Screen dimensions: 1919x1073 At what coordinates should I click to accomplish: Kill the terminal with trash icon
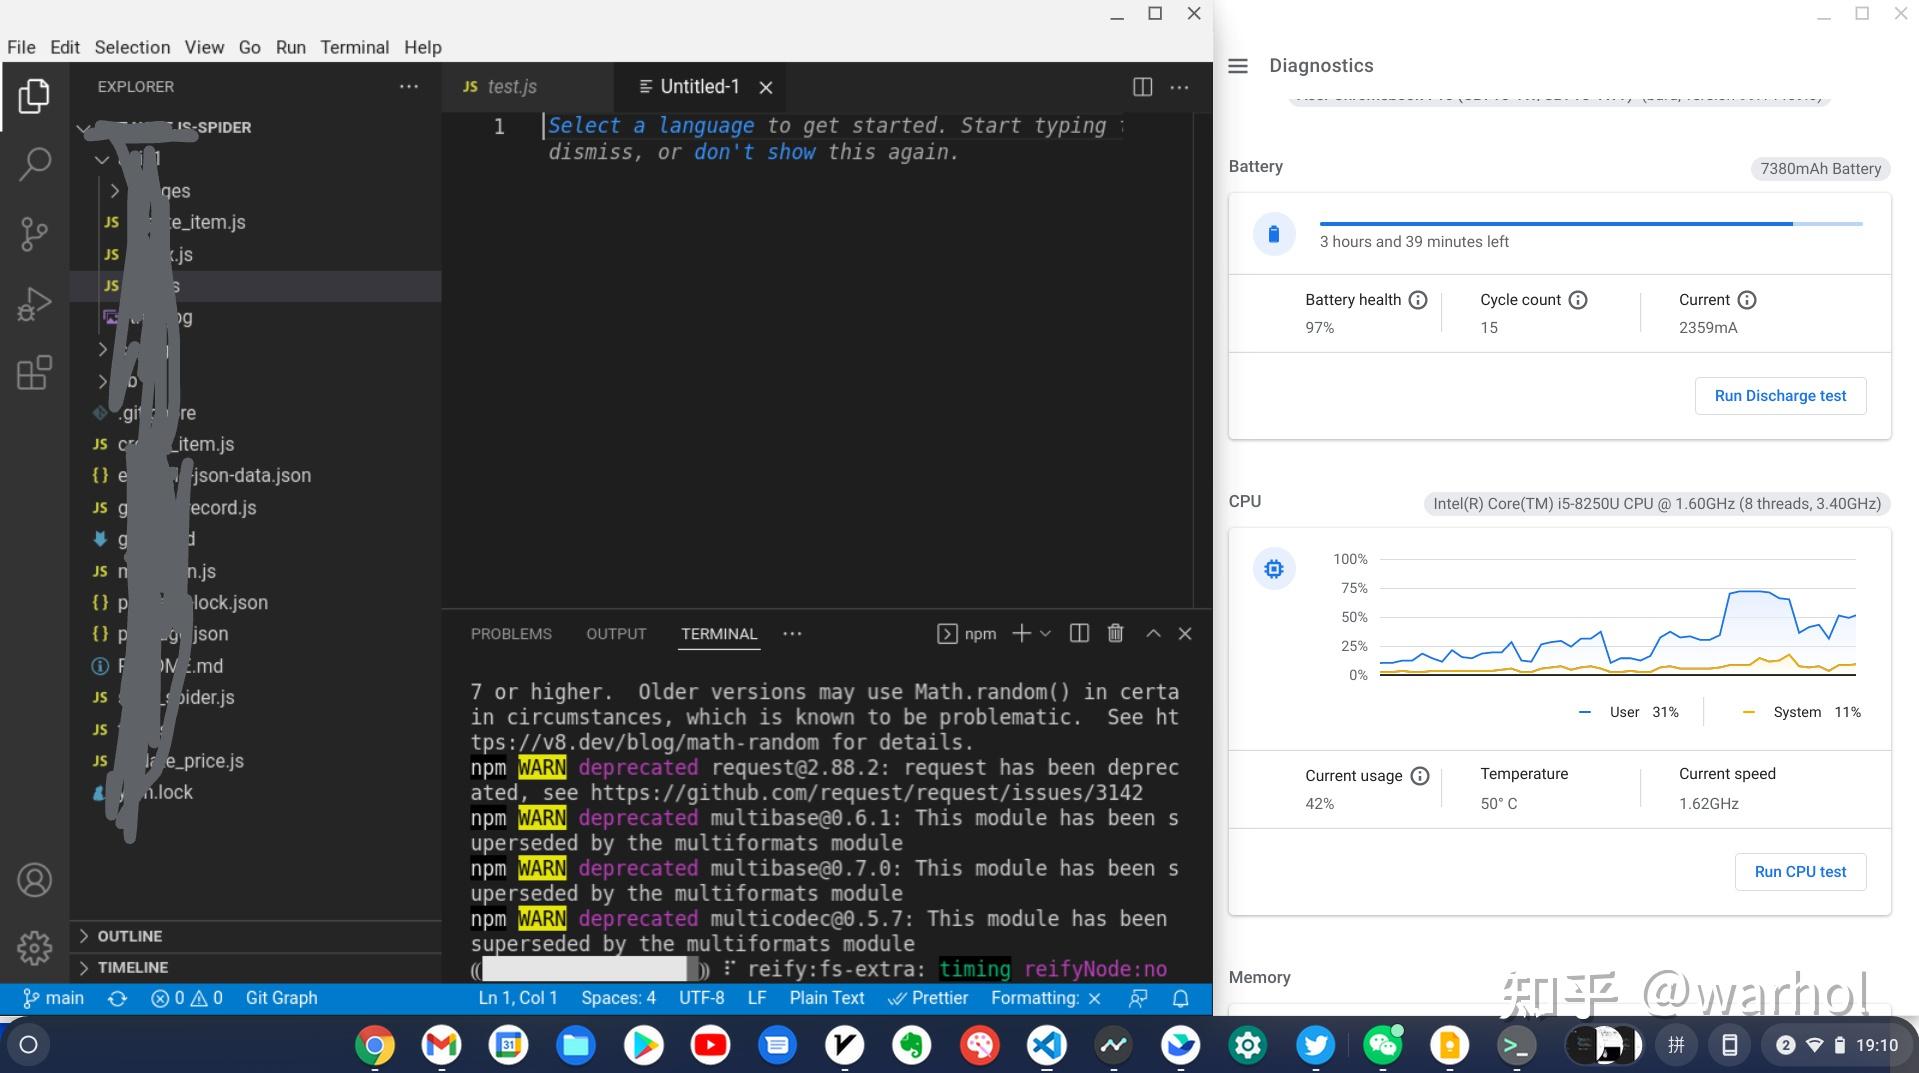(1116, 633)
